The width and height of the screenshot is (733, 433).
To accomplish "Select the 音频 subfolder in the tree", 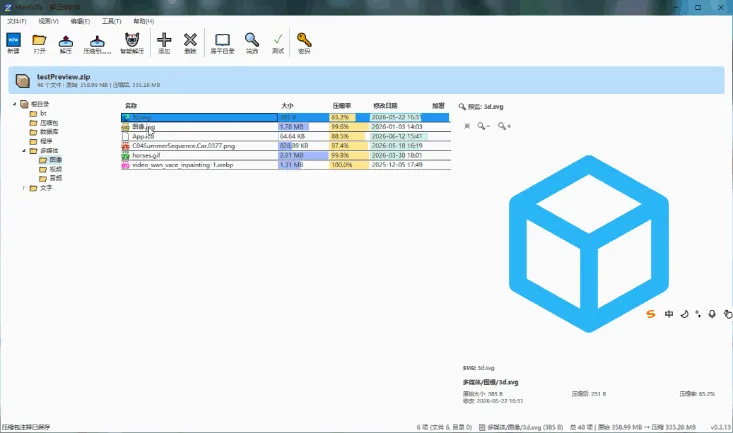I will [55, 178].
